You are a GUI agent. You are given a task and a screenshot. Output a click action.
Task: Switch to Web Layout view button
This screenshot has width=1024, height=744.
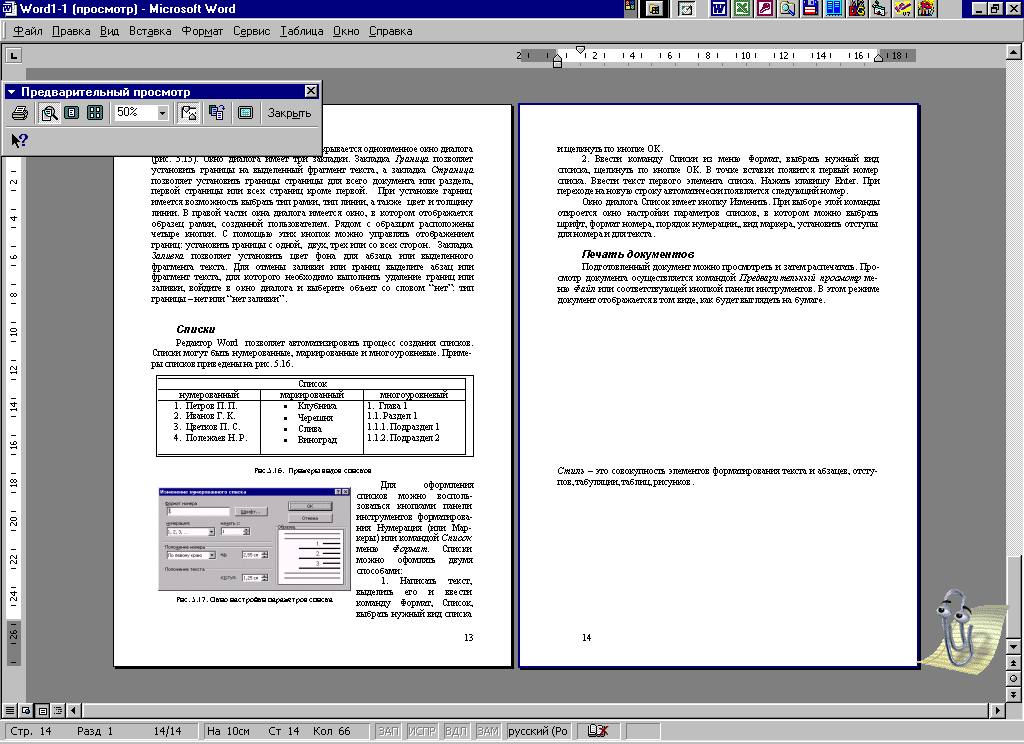(x=25, y=710)
